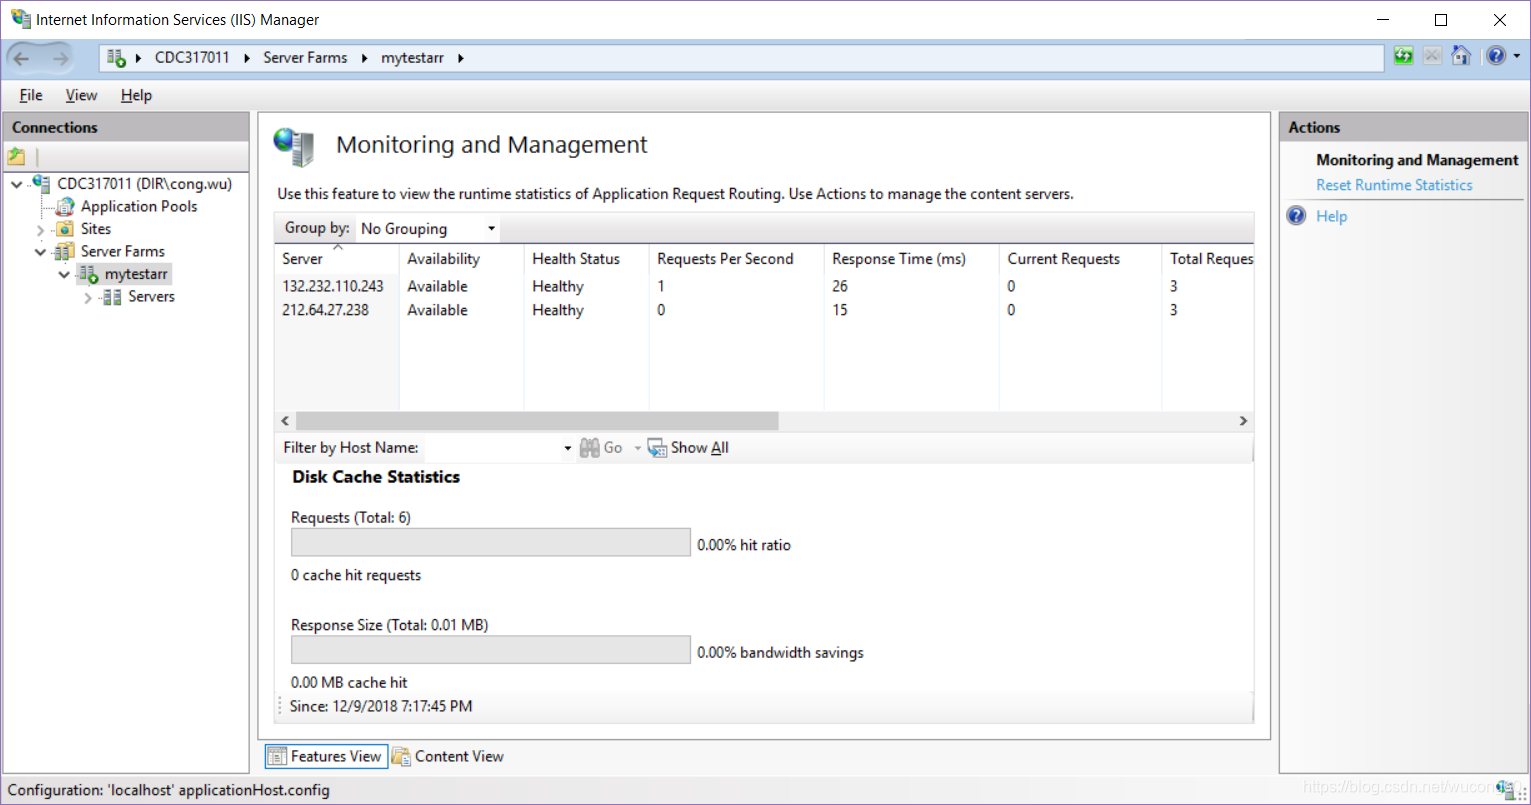
Task: Open the File menu
Action: tap(31, 95)
